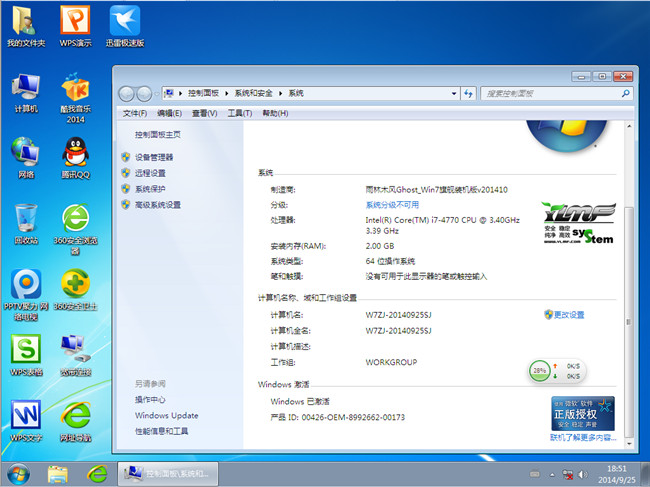The width and height of the screenshot is (650, 487).
Task: Select the 计算机 desktop icon
Action: coord(26,93)
